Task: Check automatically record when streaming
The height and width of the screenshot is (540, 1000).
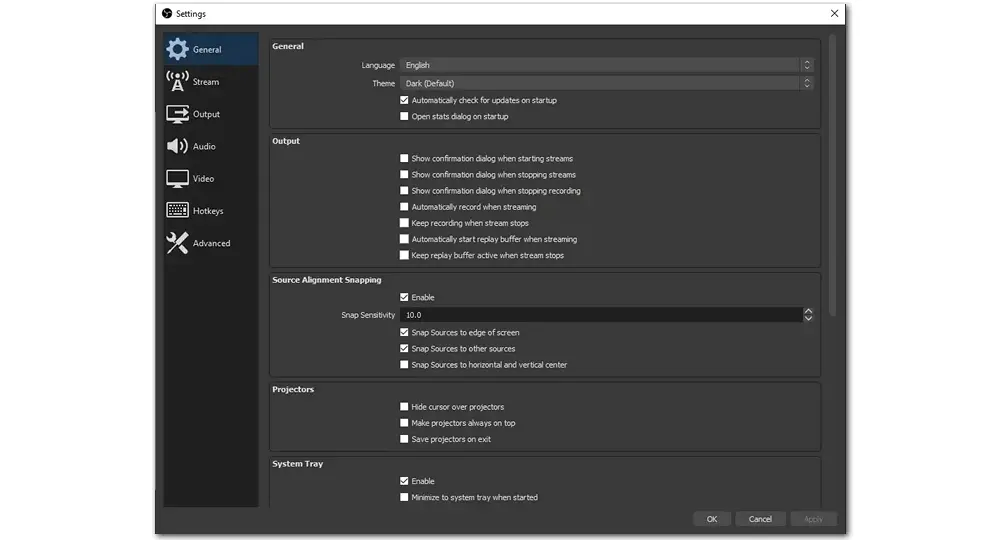Action: point(404,207)
